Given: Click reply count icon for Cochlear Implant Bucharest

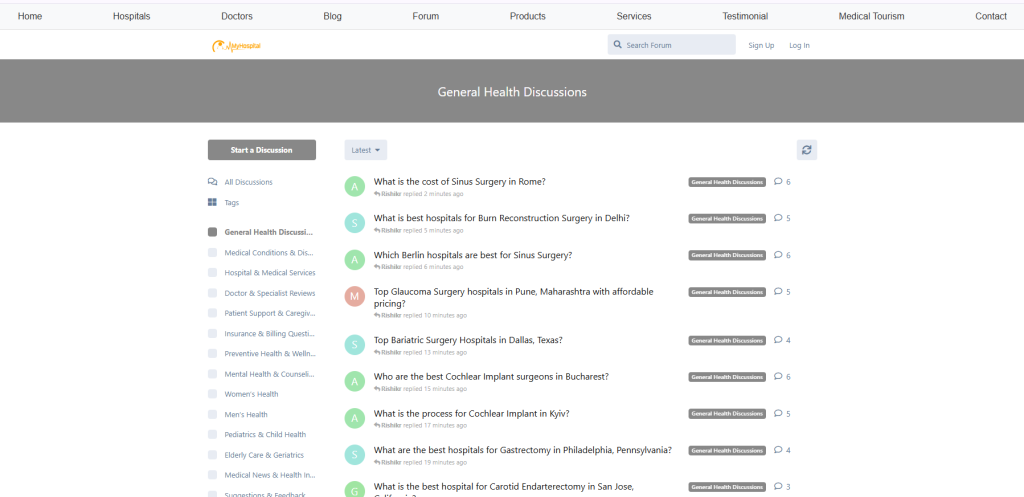Looking at the screenshot, I should [778, 376].
